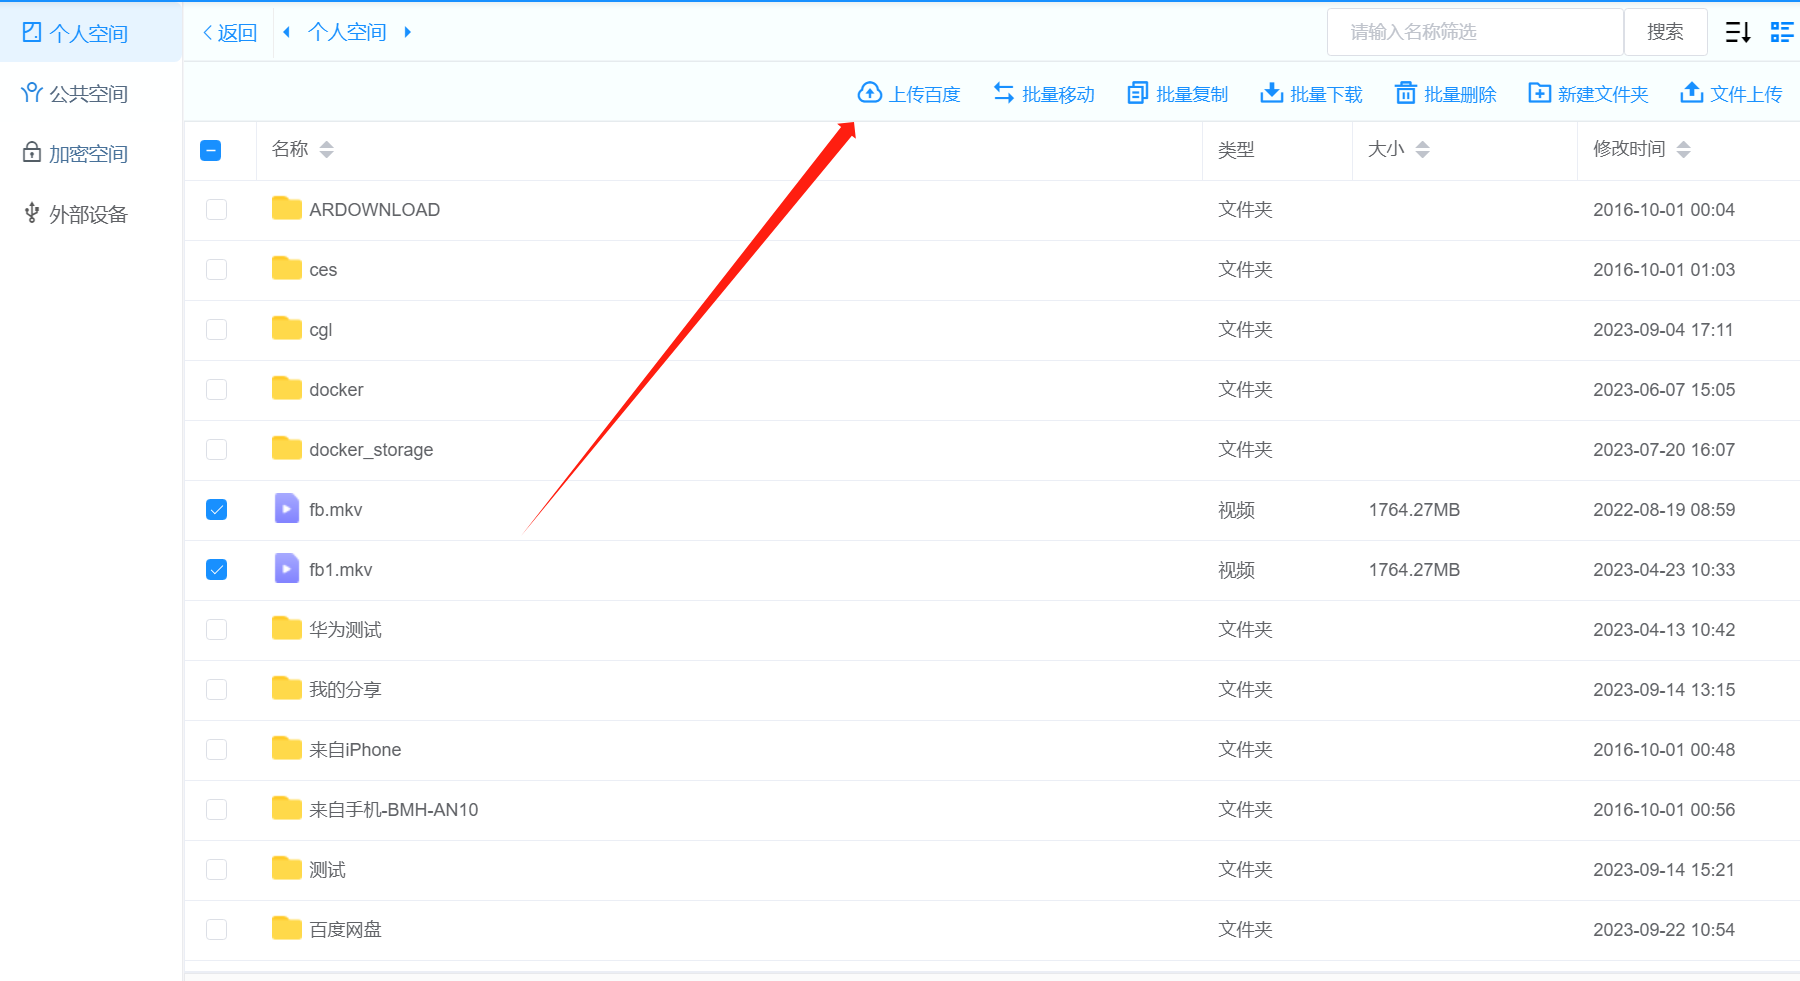Click the 来自手机-BMH-AN10 folder icon
The width and height of the screenshot is (1800, 981).
pos(287,808)
